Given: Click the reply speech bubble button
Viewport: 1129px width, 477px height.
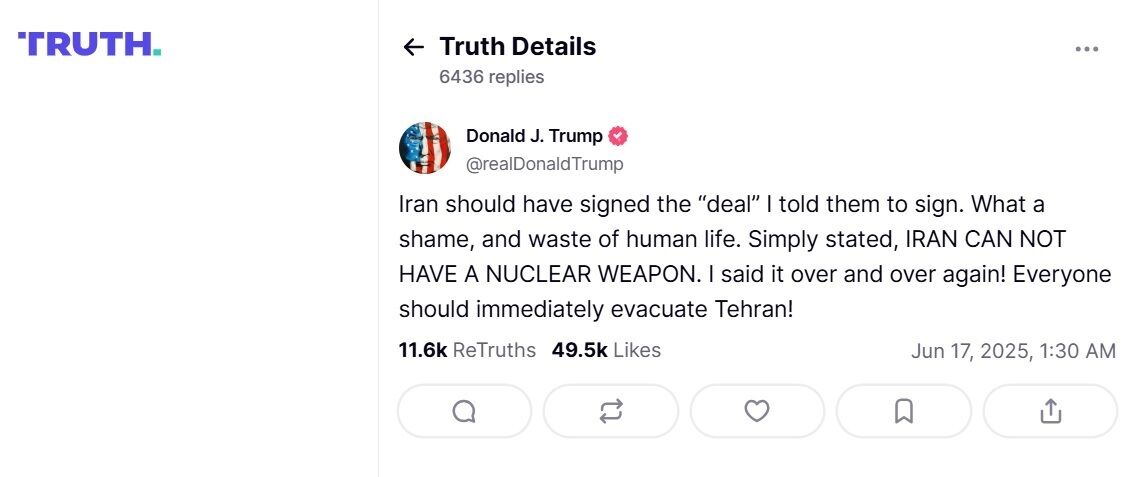Looking at the screenshot, I should (464, 411).
